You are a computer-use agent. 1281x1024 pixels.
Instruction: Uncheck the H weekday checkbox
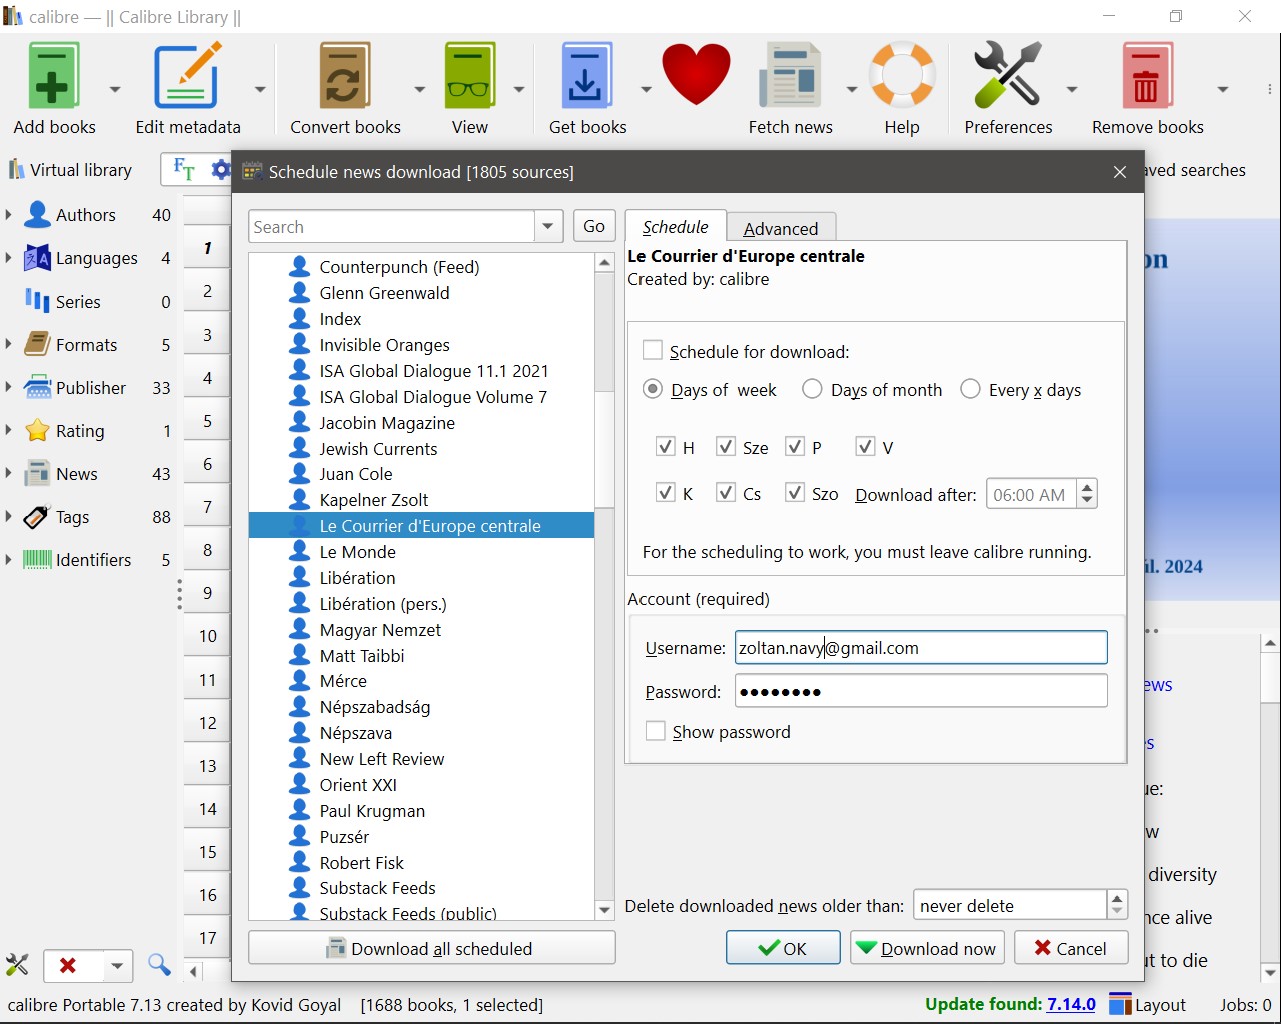pos(665,446)
